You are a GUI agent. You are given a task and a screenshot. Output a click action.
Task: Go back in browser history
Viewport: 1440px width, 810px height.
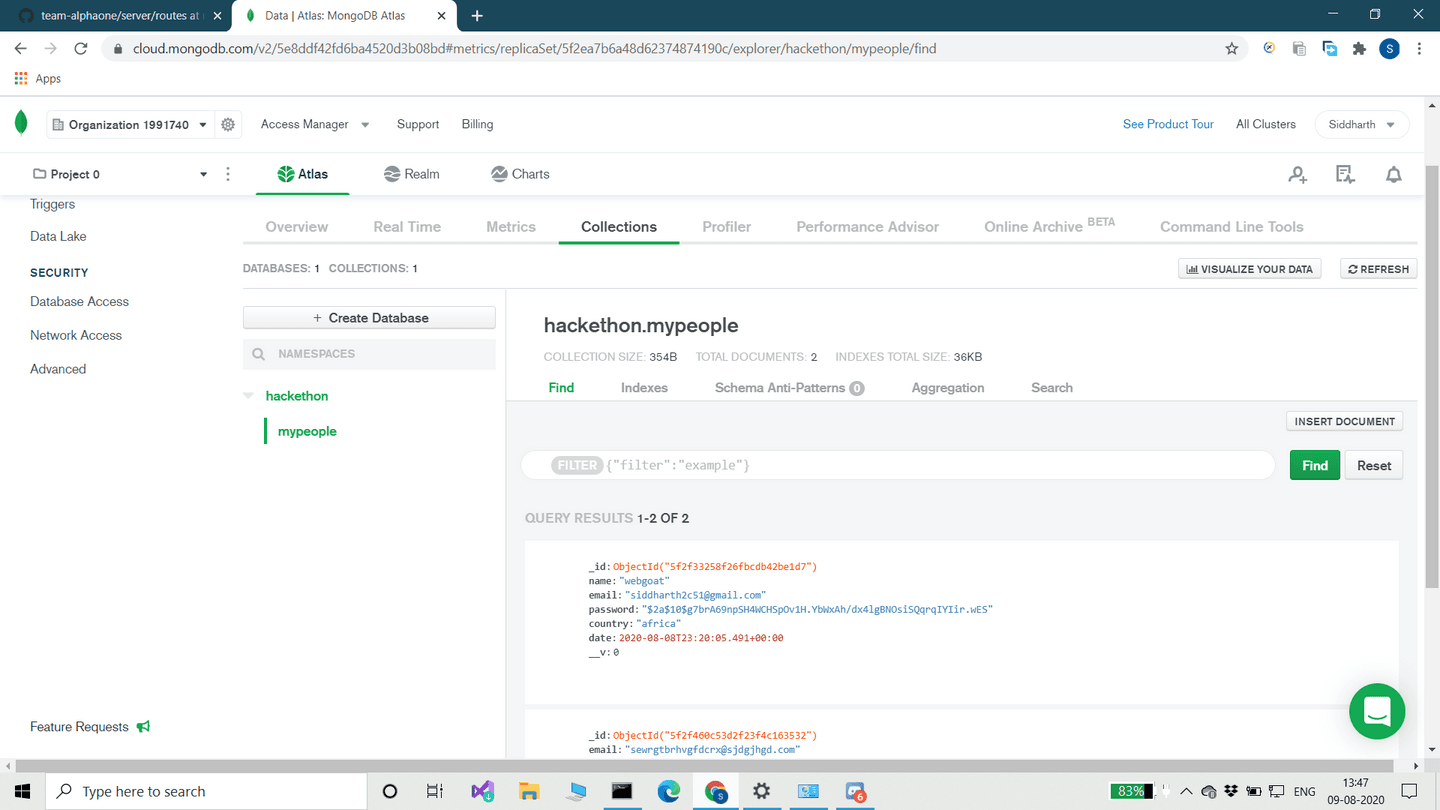pos(21,48)
